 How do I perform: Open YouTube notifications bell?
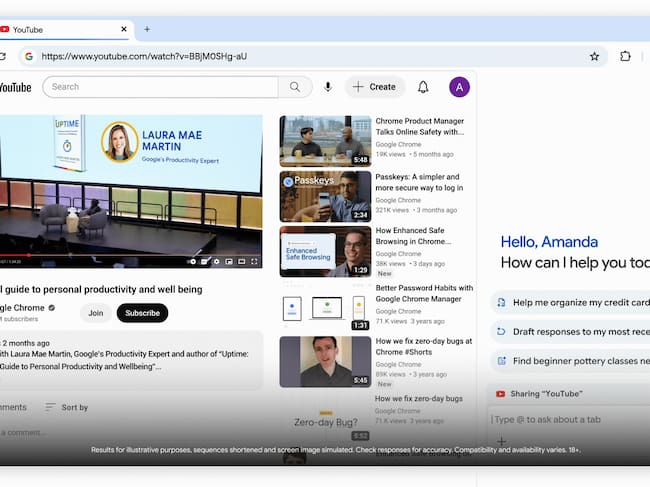tap(423, 87)
